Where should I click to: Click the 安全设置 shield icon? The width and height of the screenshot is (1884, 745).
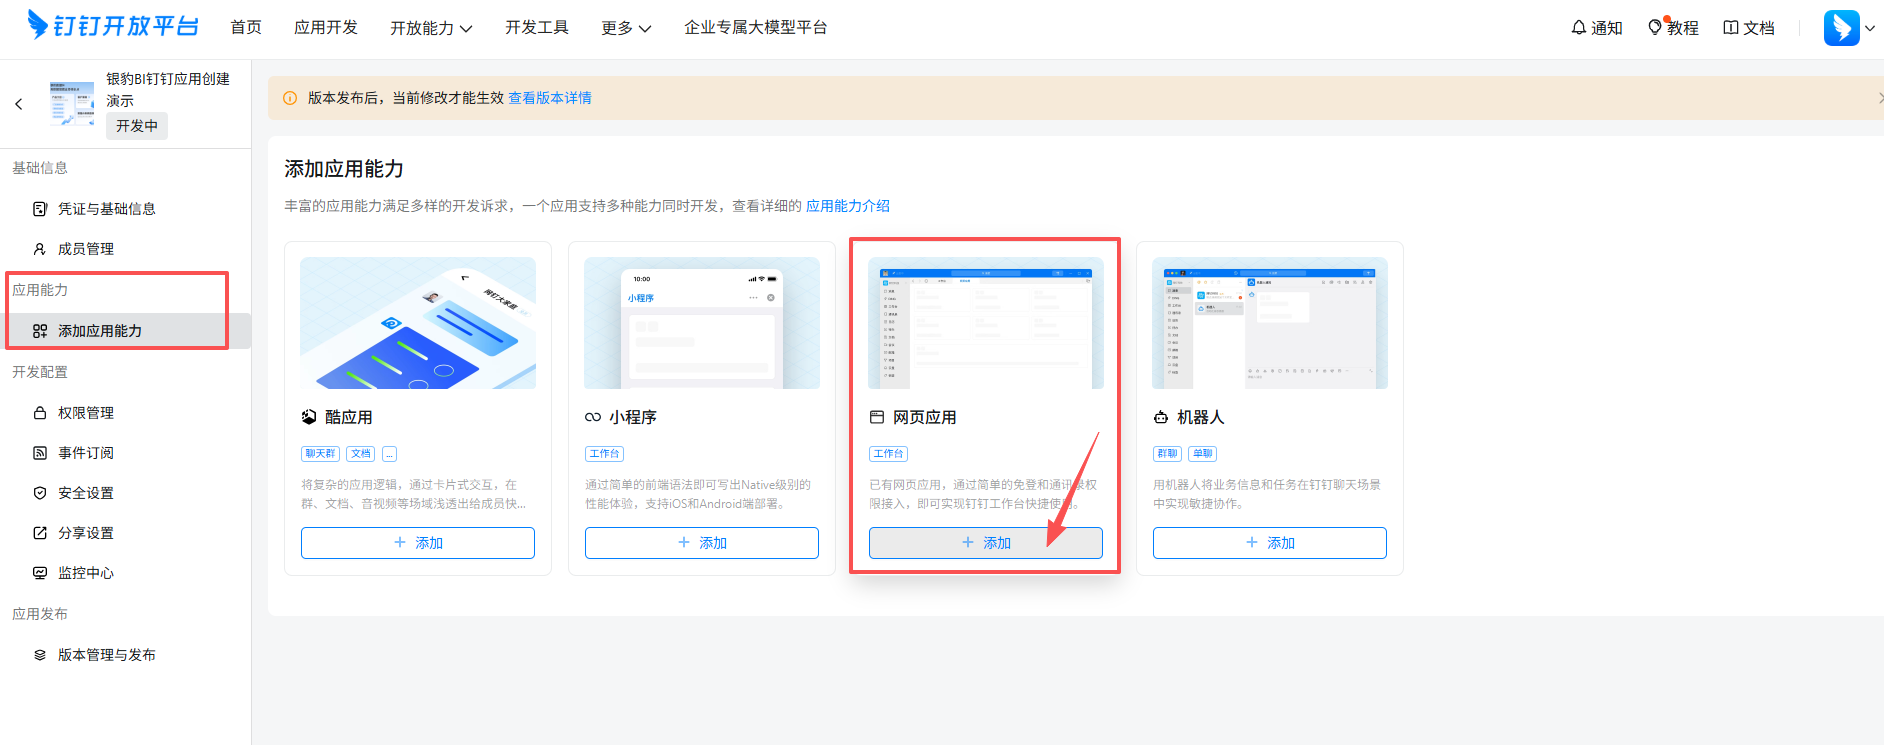40,493
